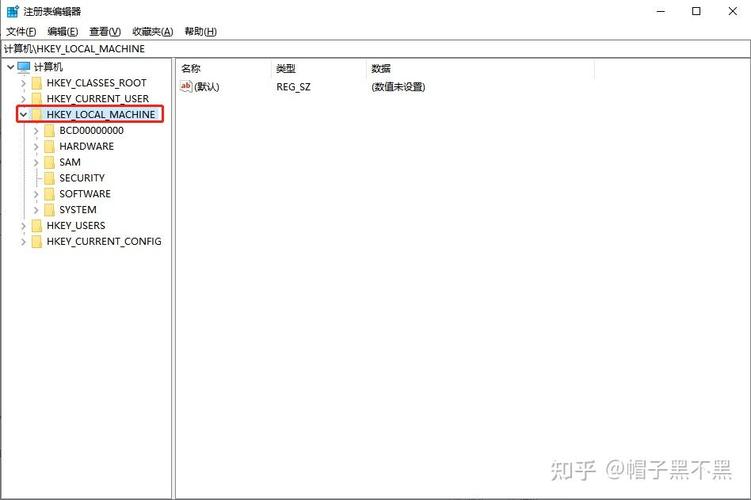Click the 类型 column header
Screen dimensions: 751x500
tap(318, 68)
